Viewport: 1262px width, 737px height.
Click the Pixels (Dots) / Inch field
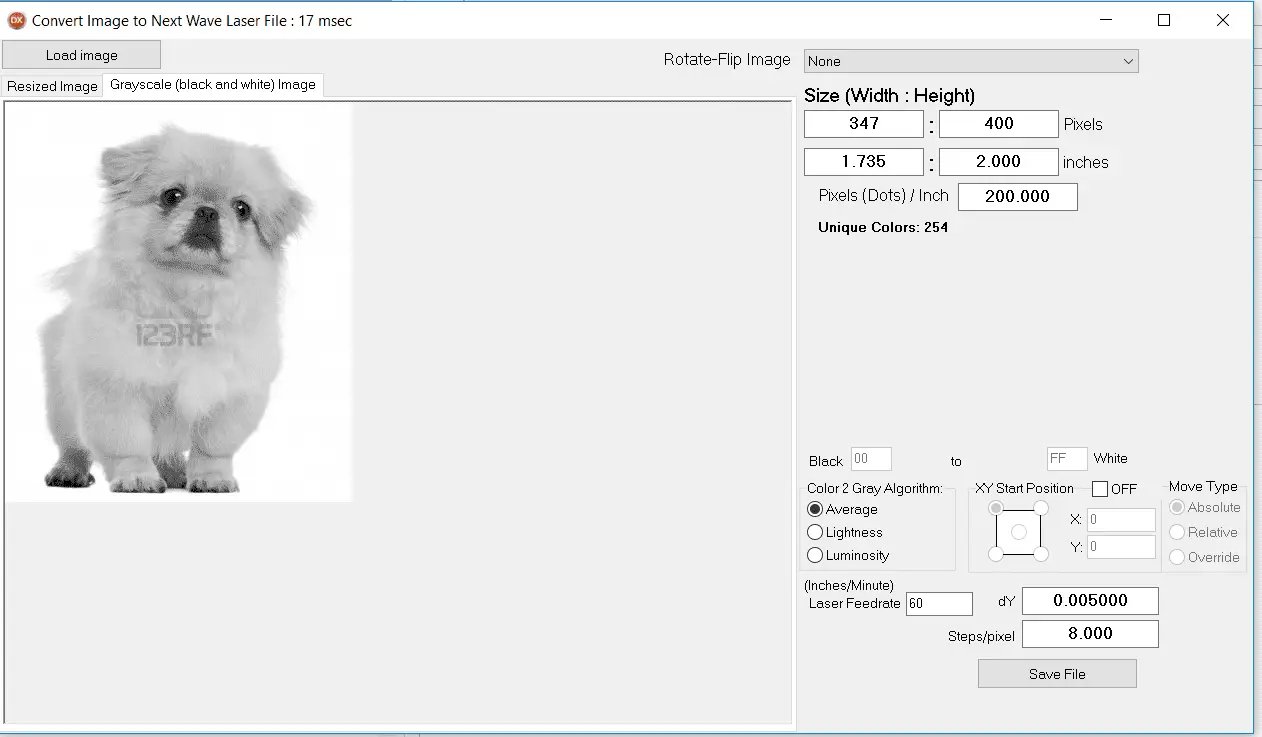coord(1018,197)
